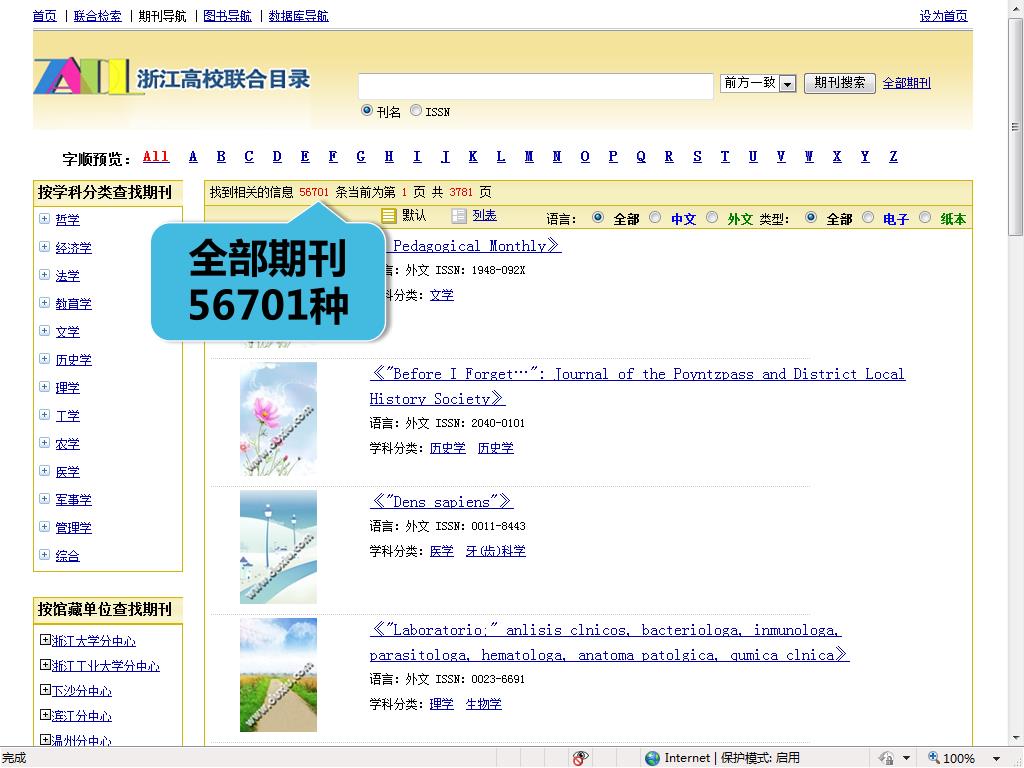
Task: Click the scrollbar down arrow
Action: pyautogui.click(x=1015, y=739)
